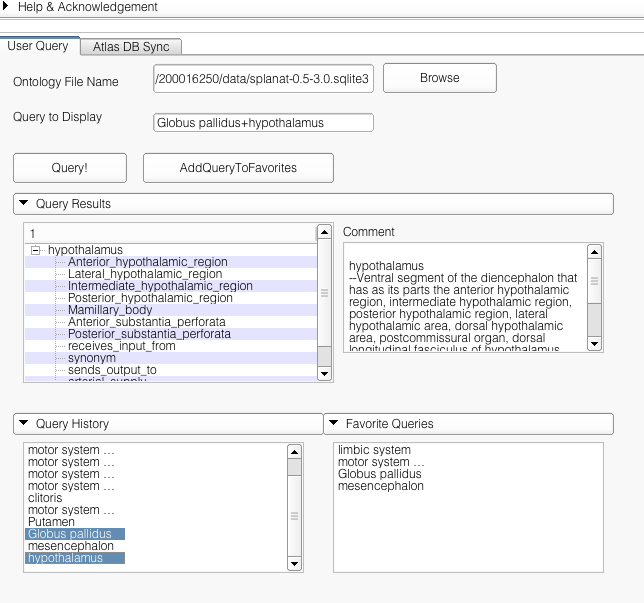Select mesencephalon in the favorite queries list

pyautogui.click(x=381, y=486)
